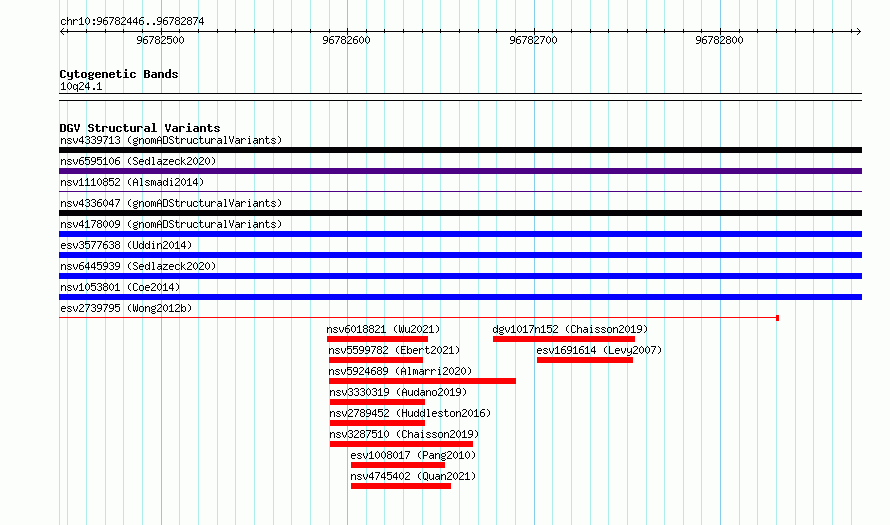Select the blue nsv4178009 variant bar
The height and width of the screenshot is (525, 890).
click(460, 234)
